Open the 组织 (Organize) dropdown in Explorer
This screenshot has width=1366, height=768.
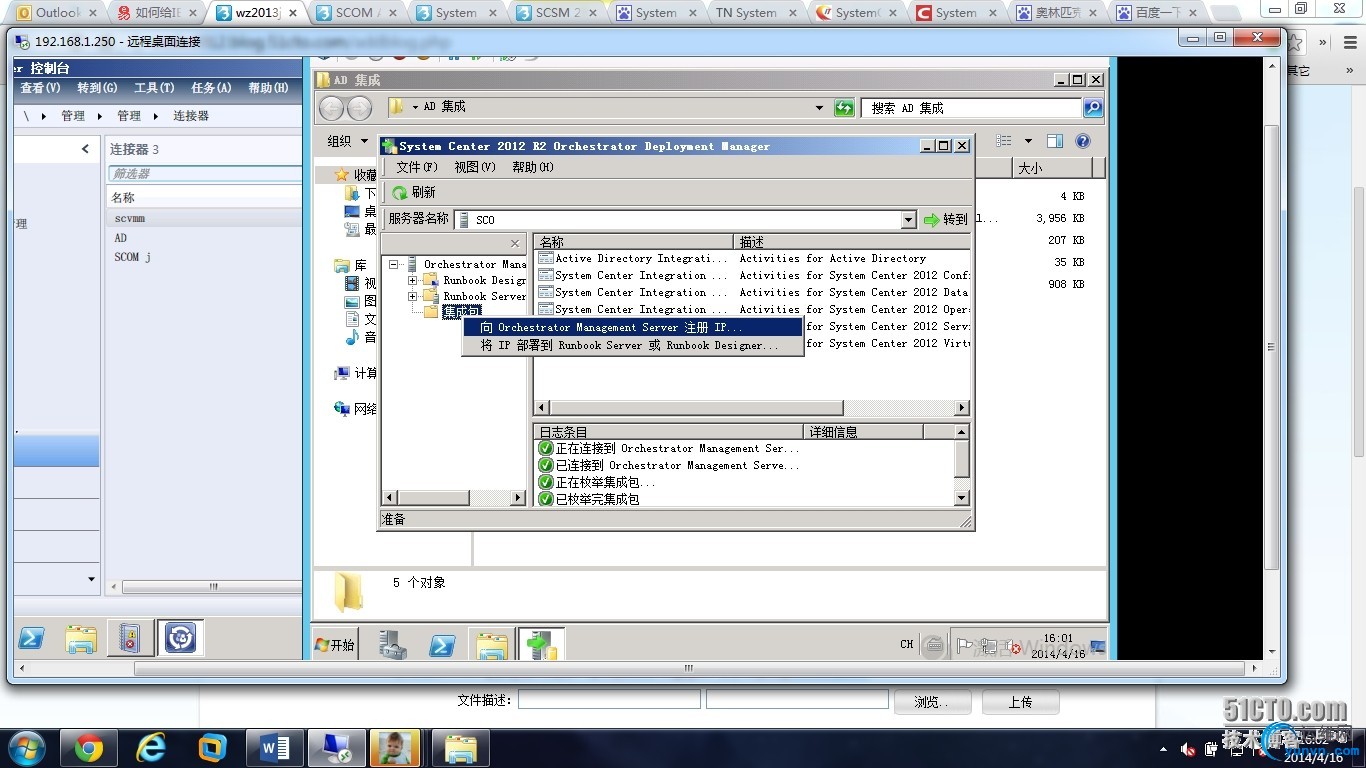pos(348,141)
